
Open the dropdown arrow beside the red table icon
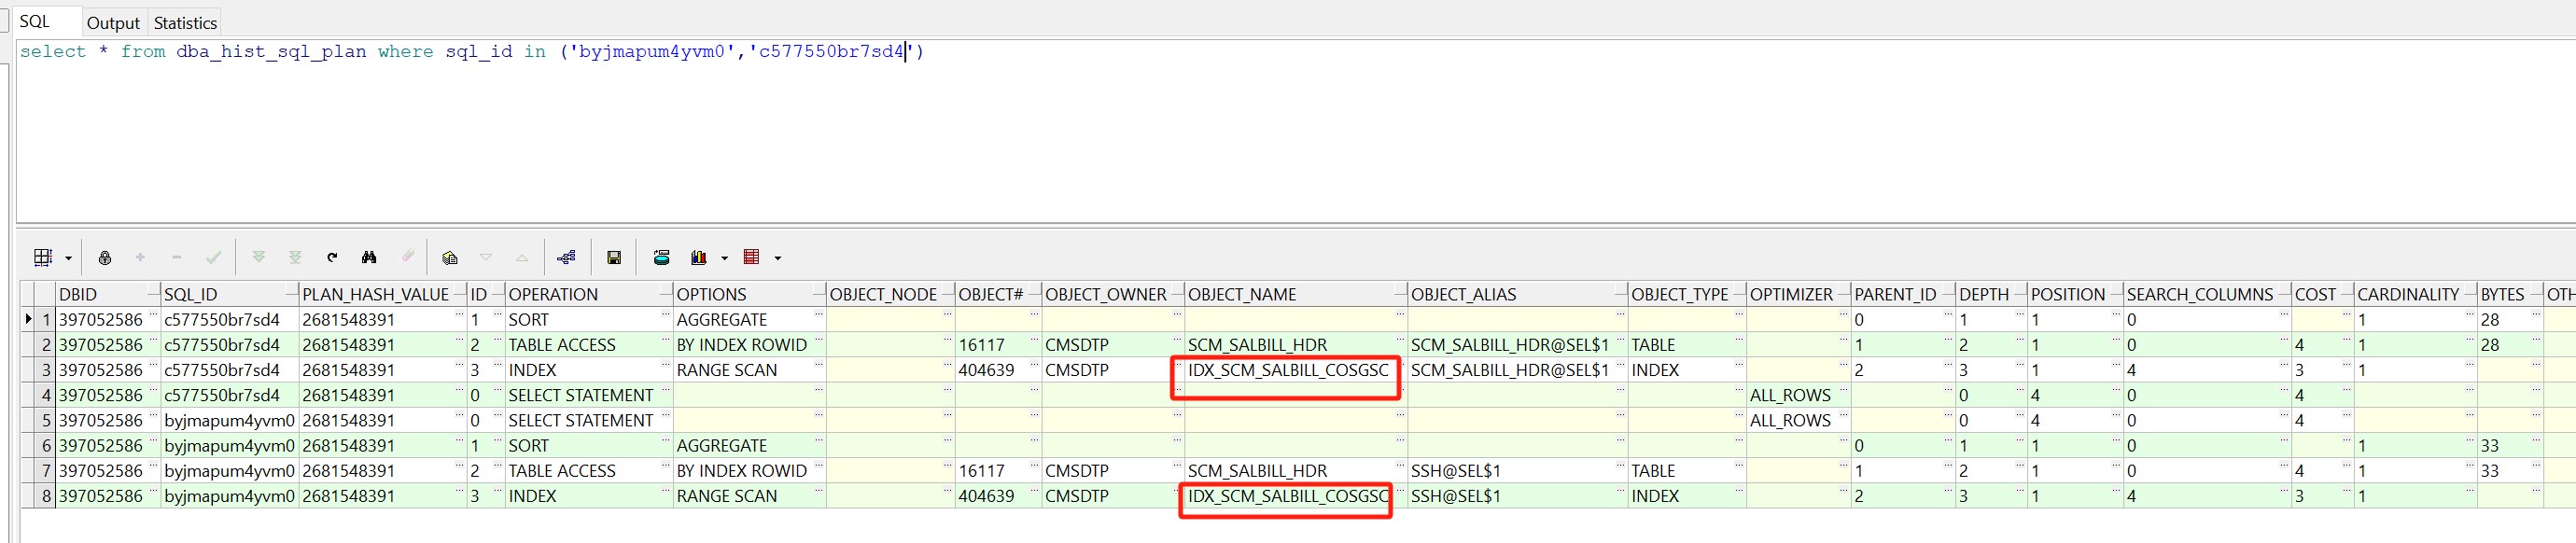click(777, 258)
